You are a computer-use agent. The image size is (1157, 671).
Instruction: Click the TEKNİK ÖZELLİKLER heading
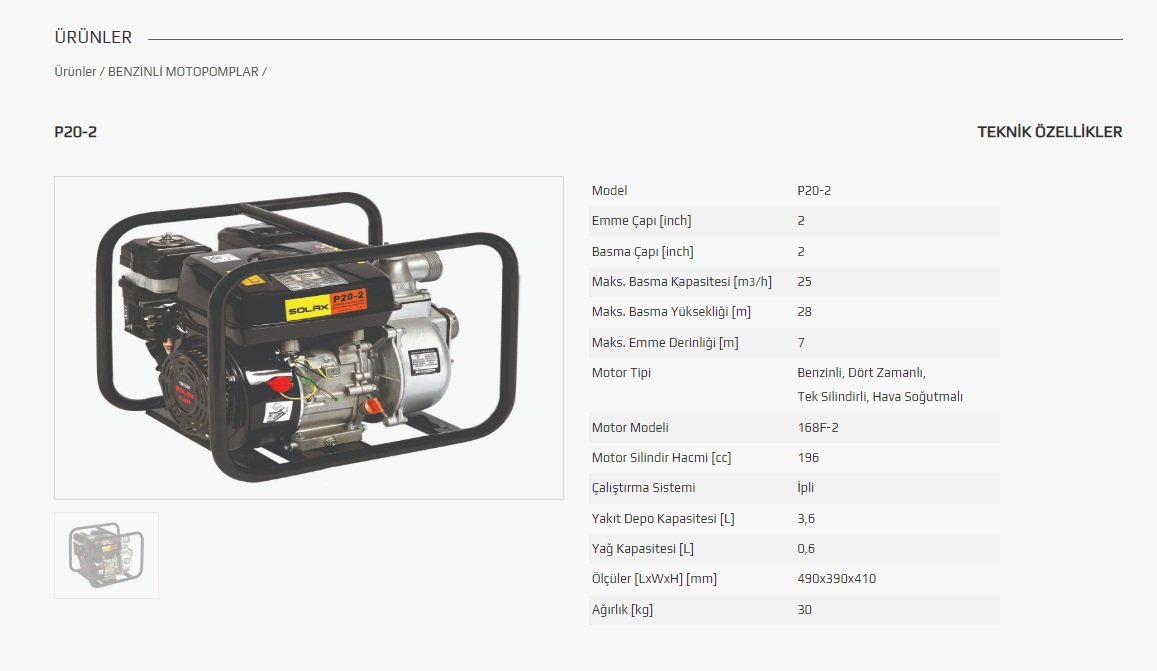point(1049,132)
